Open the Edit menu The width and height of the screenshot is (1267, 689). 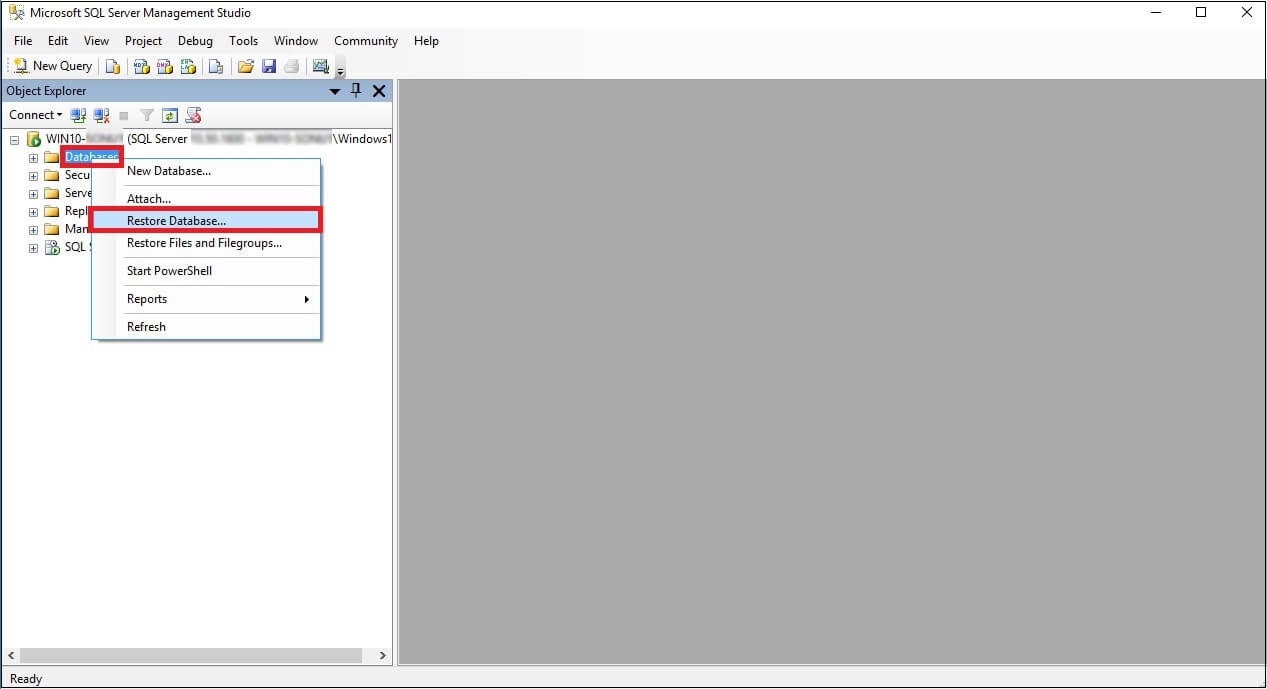(x=58, y=41)
